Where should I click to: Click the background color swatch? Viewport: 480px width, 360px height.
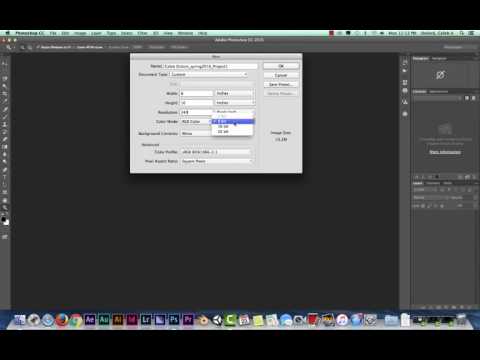point(7,222)
